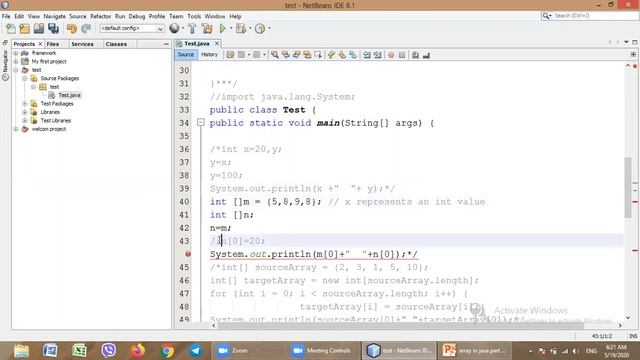
Task: Click the Clean and Build Project icon
Action: 207,29
